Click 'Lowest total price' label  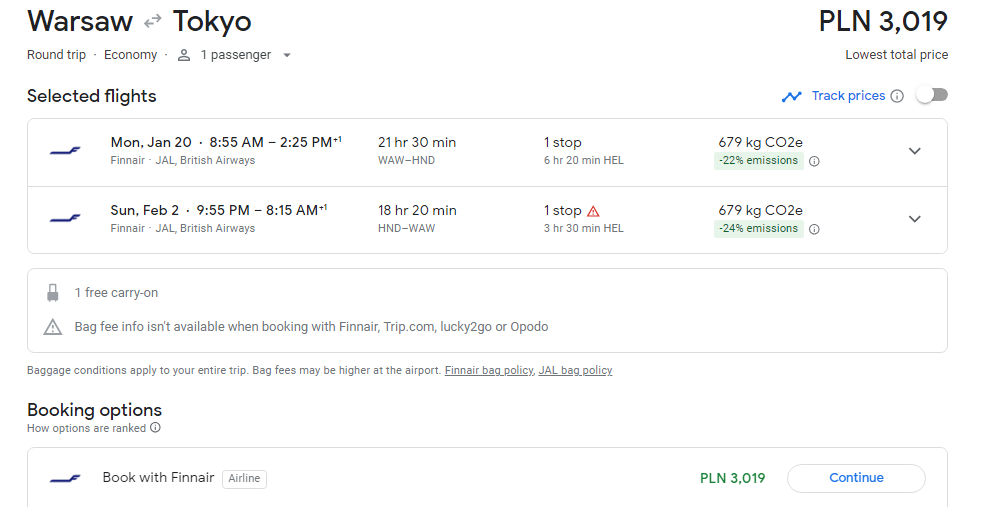pyautogui.click(x=896, y=55)
